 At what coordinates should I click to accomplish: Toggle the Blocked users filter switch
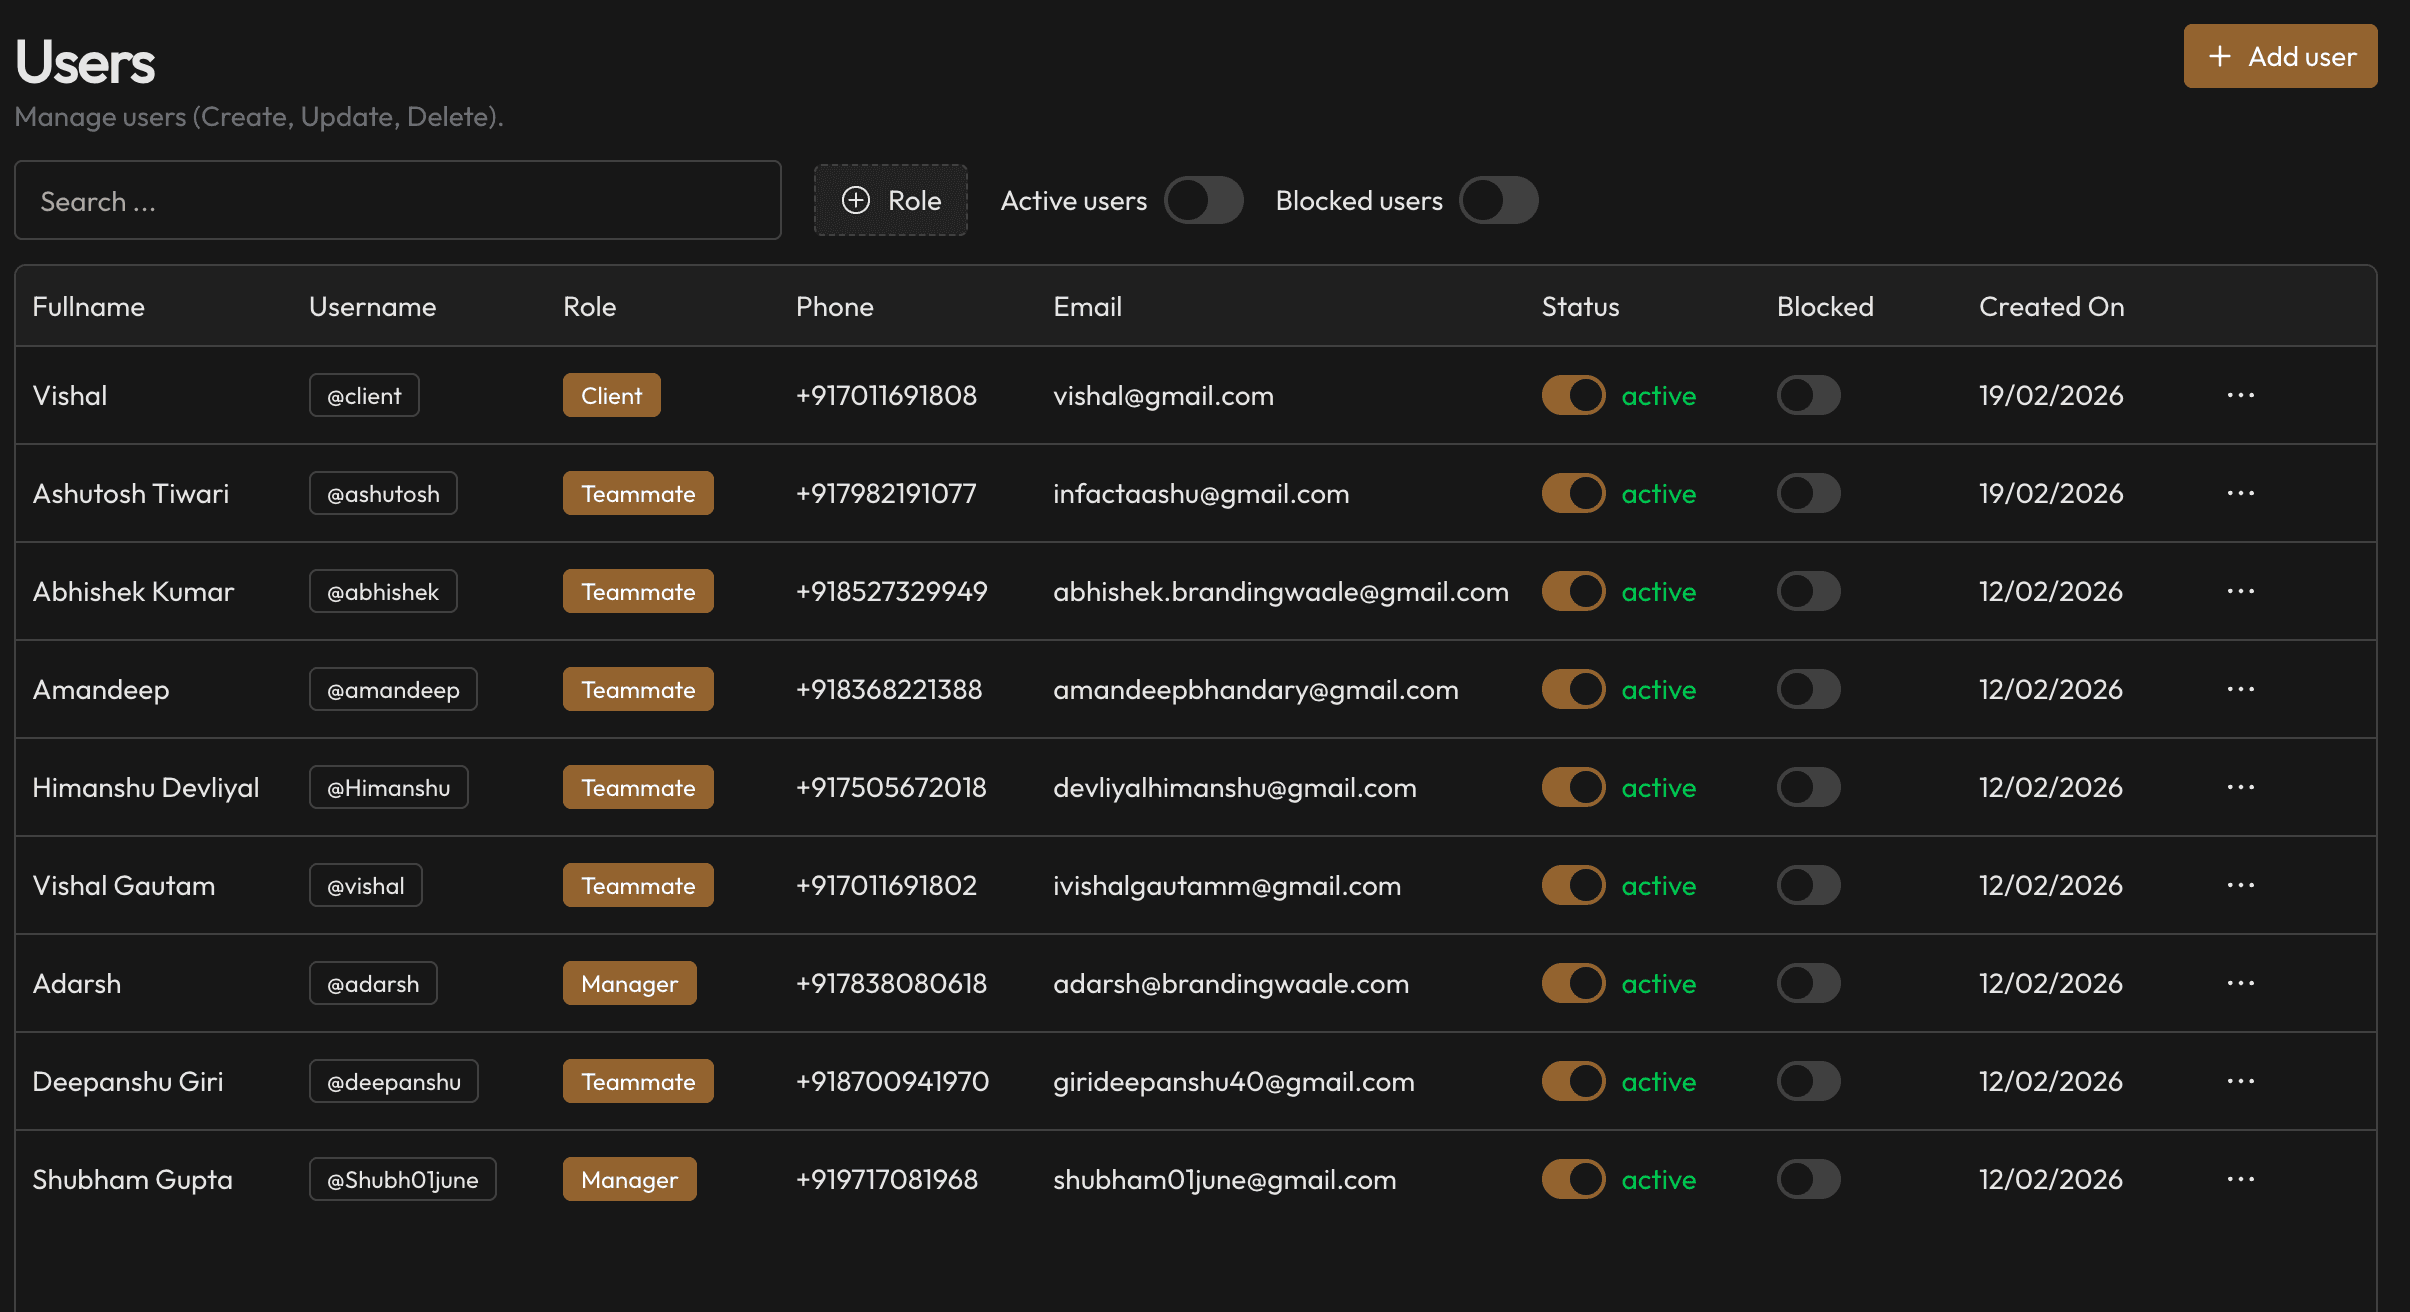coord(1498,200)
